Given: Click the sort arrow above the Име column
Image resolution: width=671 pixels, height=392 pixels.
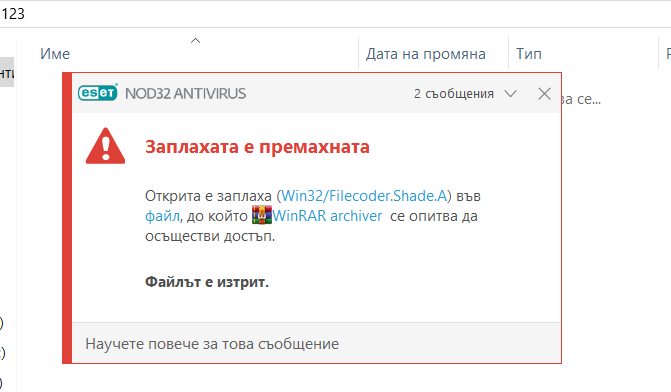Looking at the screenshot, I should 195,41.
